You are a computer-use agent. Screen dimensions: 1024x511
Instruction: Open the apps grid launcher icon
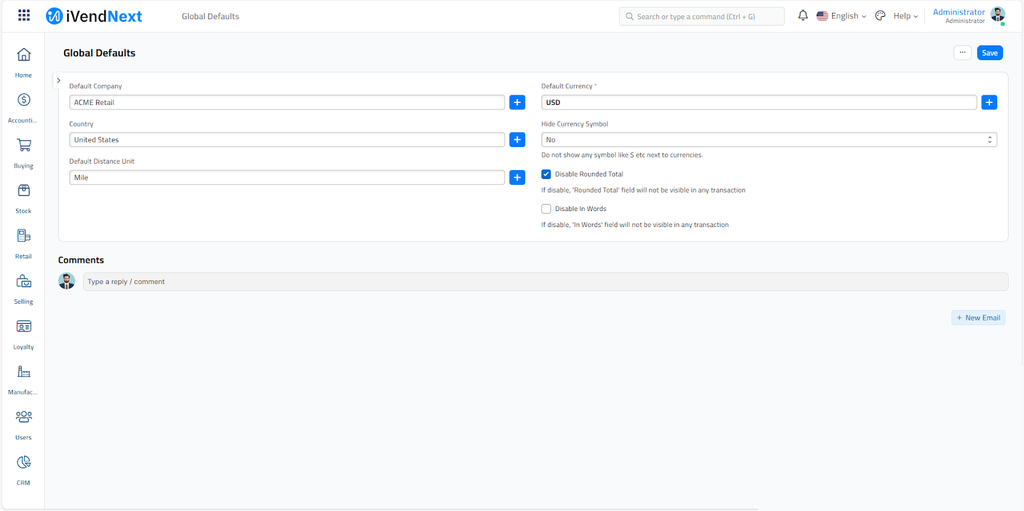[24, 16]
